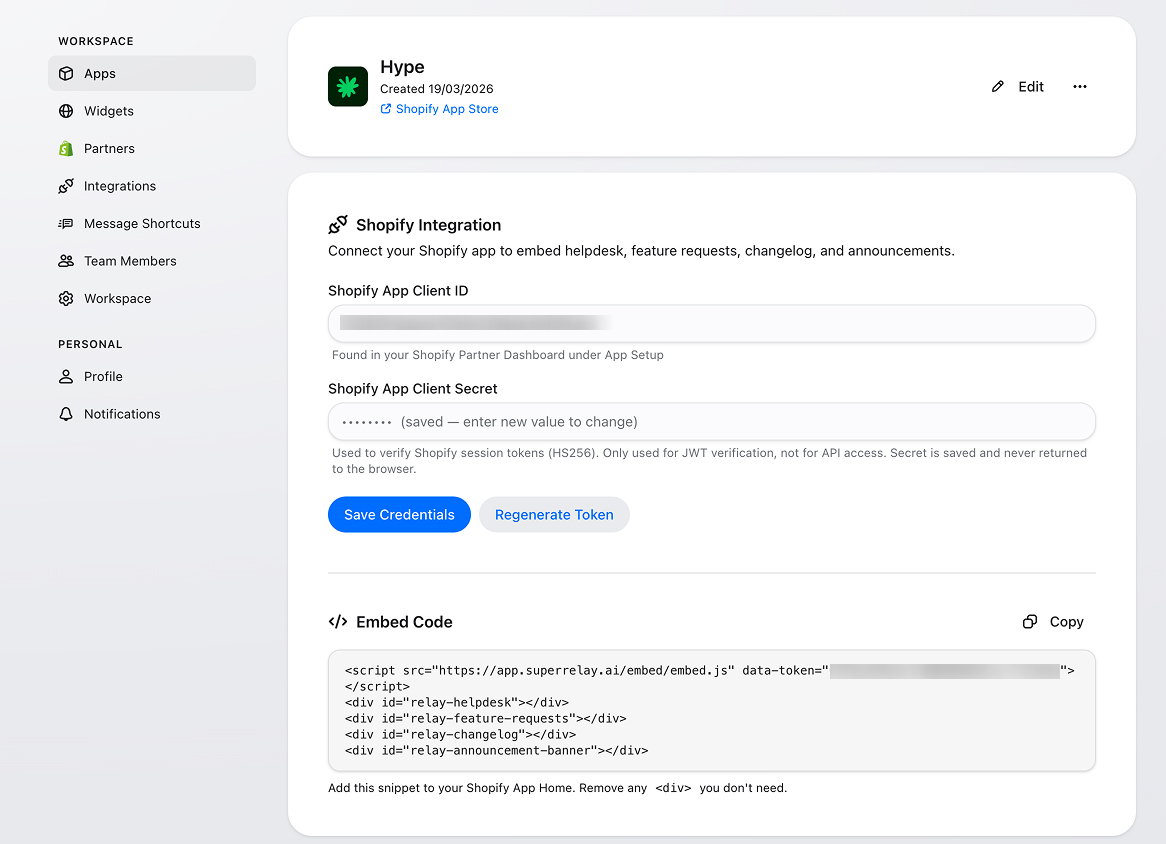The width and height of the screenshot is (1166, 844).
Task: Copy the embed code snippet
Action: 1053,622
